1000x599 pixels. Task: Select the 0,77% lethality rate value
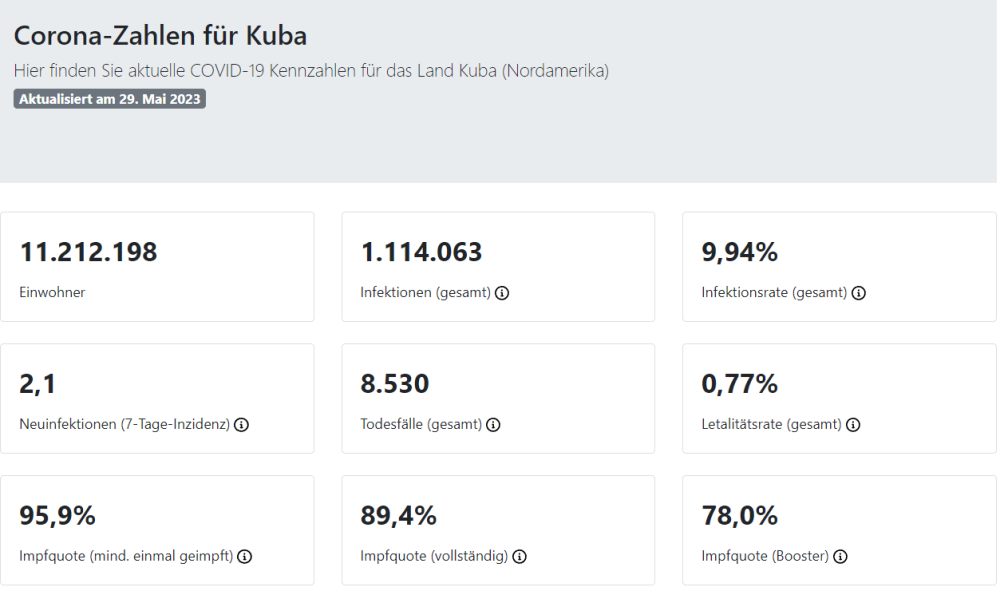(740, 384)
